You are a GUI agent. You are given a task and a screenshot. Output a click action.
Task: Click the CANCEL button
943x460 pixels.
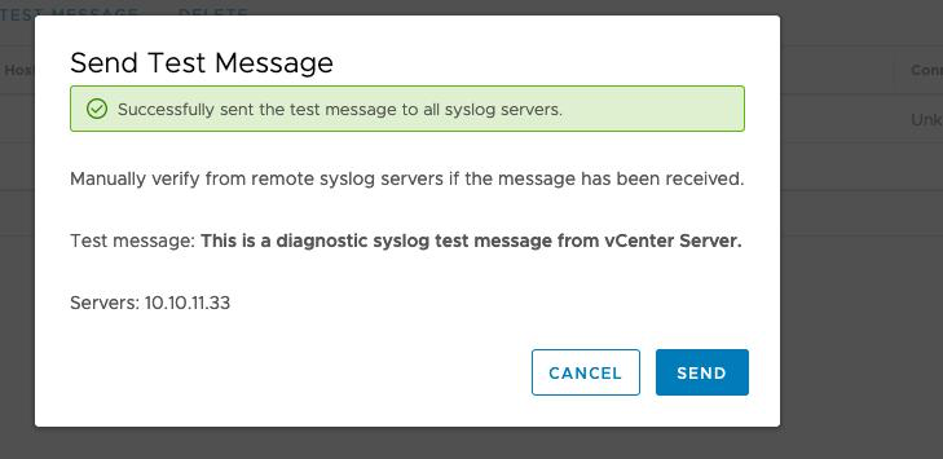(x=585, y=373)
